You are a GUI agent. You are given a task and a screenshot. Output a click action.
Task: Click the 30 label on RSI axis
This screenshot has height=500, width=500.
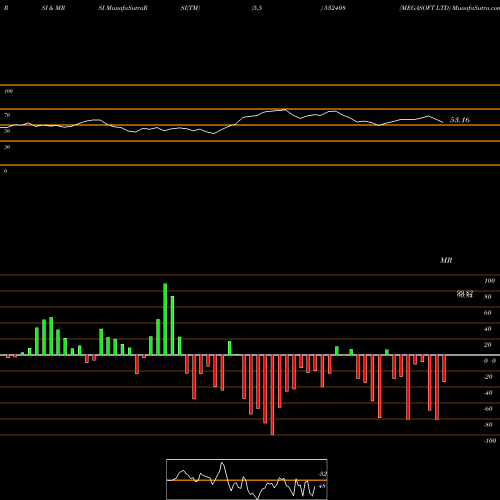point(7,147)
